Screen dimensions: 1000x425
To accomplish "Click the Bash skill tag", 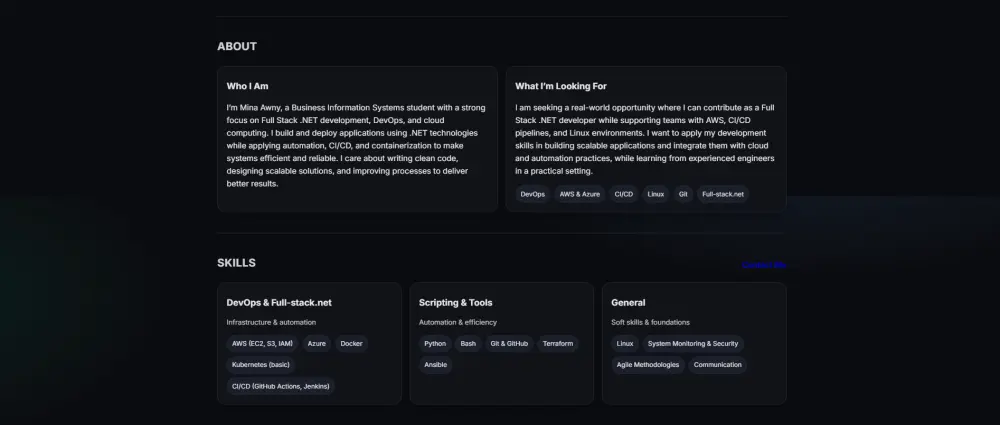I will (468, 343).
